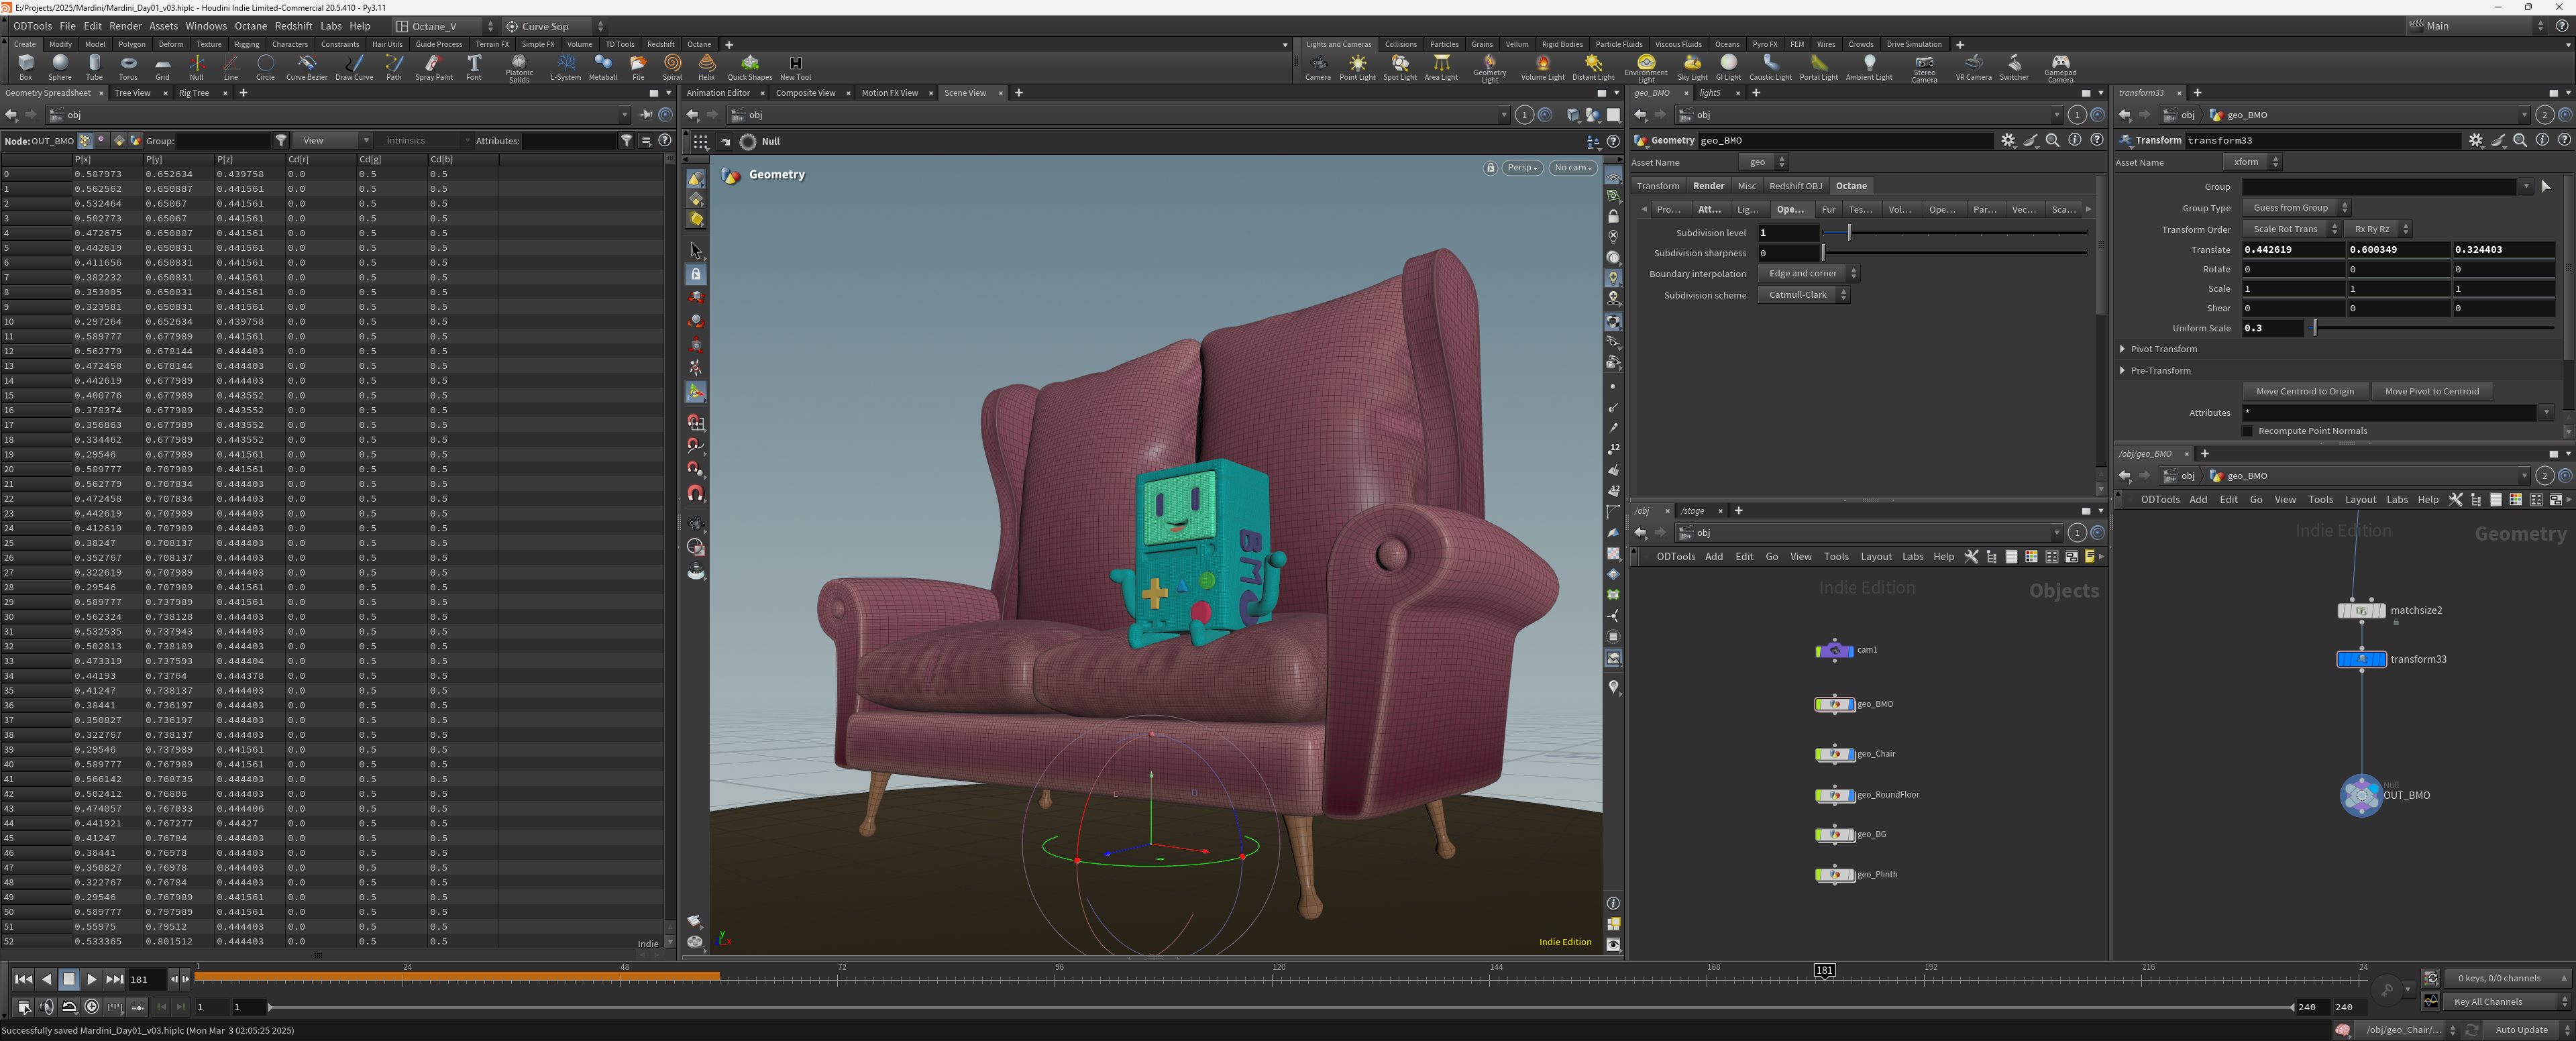Open the Windows menu
Screen dimensions: 2576x1041
pos(206,26)
